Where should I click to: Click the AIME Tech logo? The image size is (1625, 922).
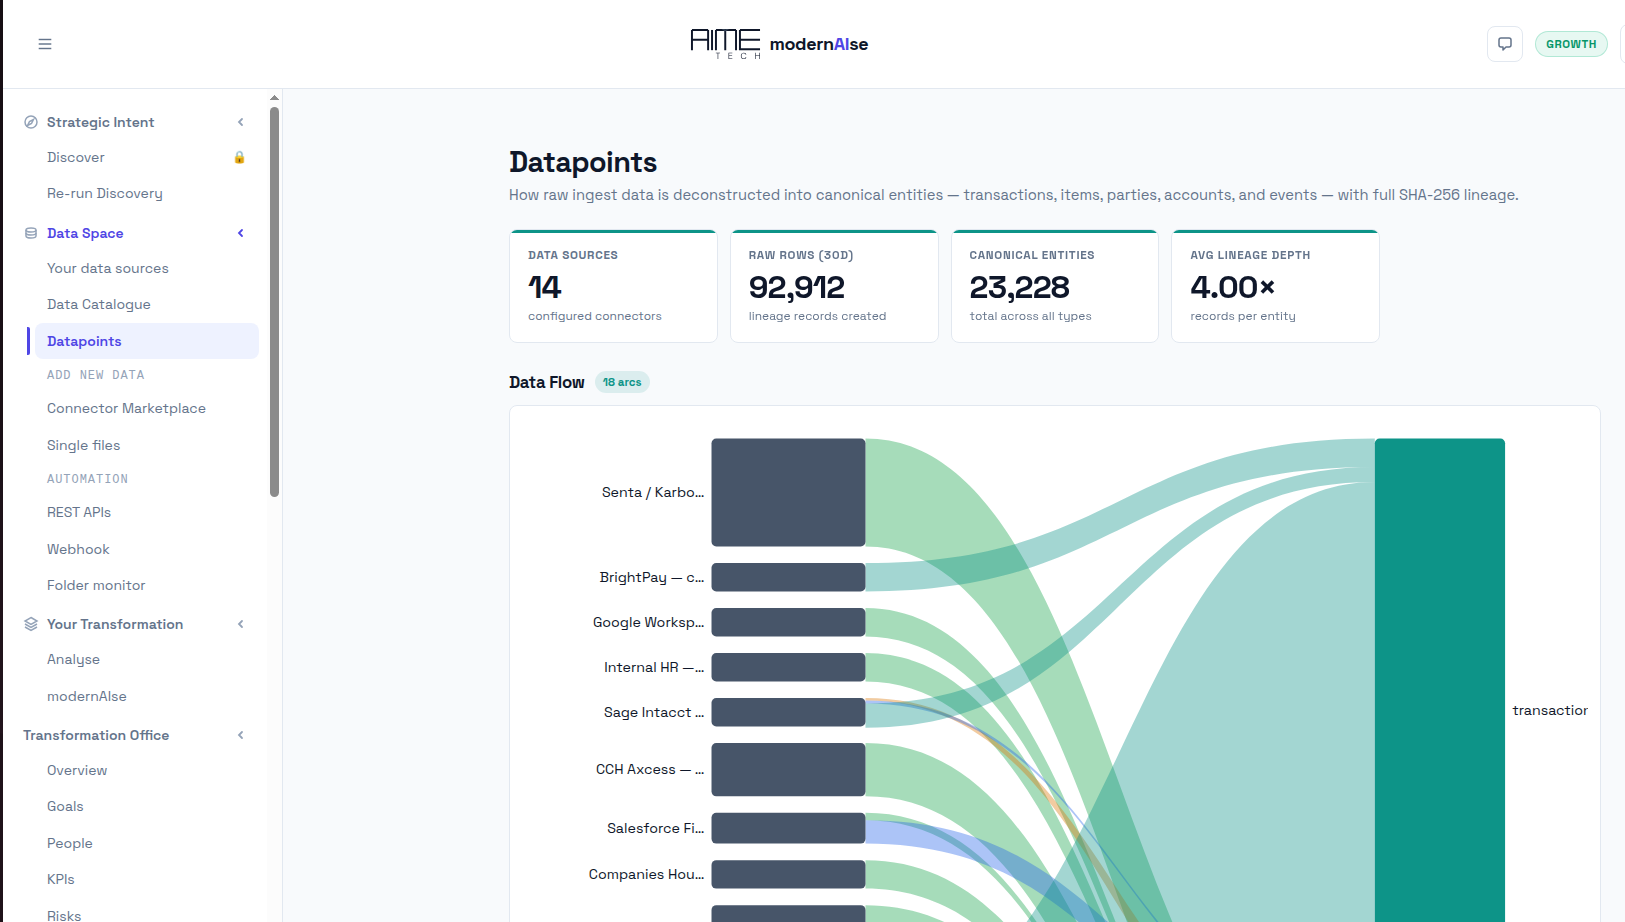(725, 43)
